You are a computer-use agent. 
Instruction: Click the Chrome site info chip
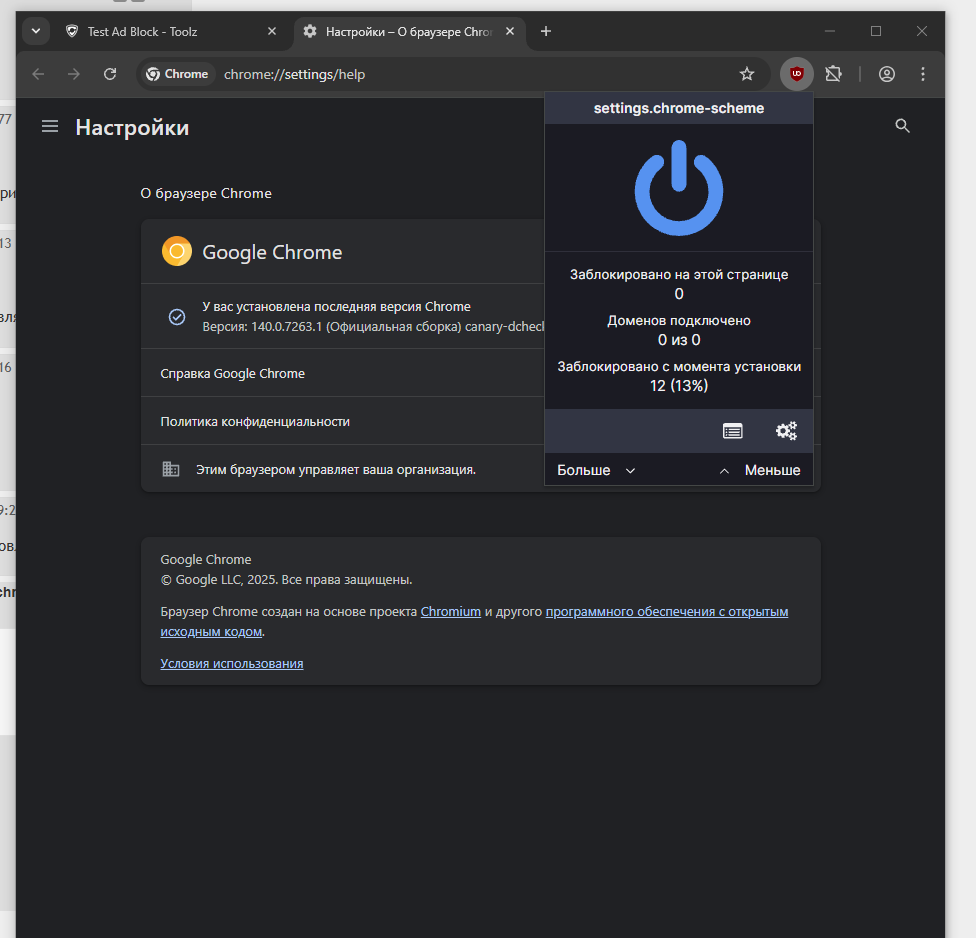click(177, 74)
